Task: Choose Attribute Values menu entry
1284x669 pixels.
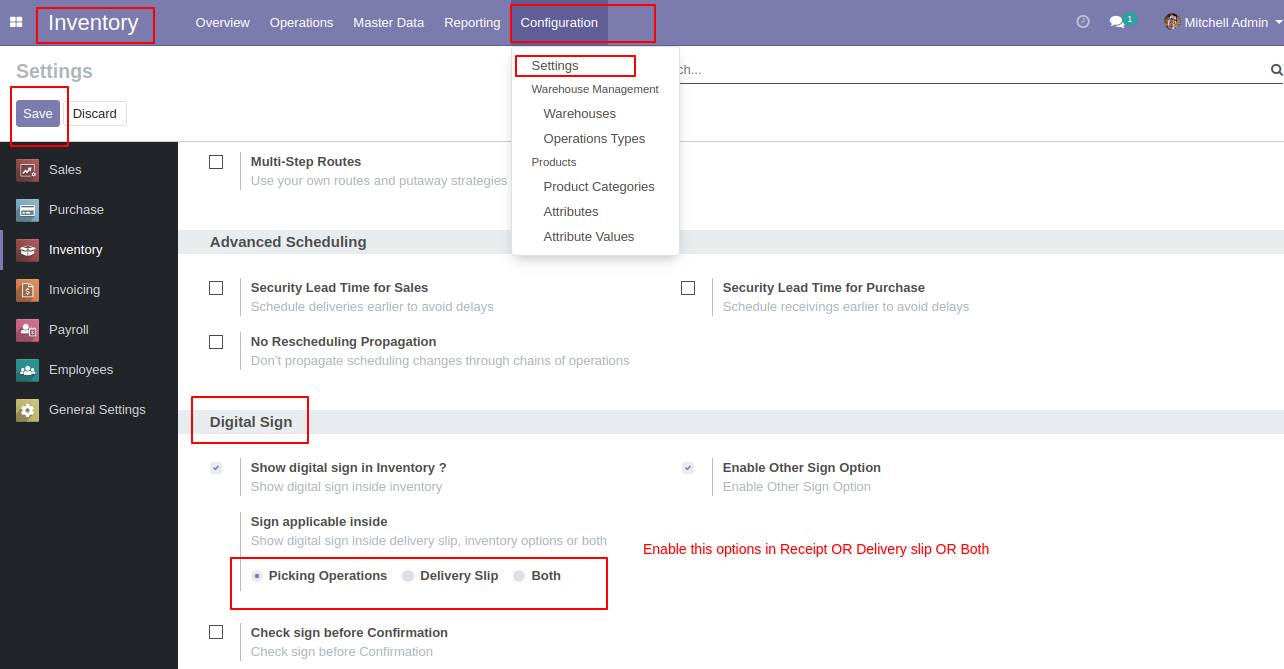Action: pyautogui.click(x=589, y=237)
